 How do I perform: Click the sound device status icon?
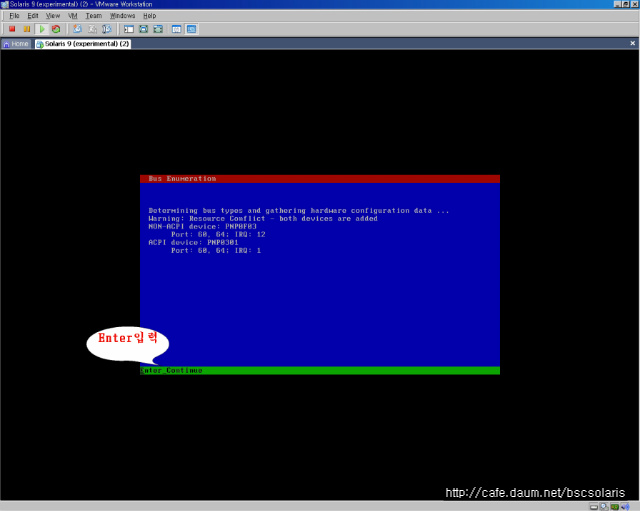click(x=625, y=507)
